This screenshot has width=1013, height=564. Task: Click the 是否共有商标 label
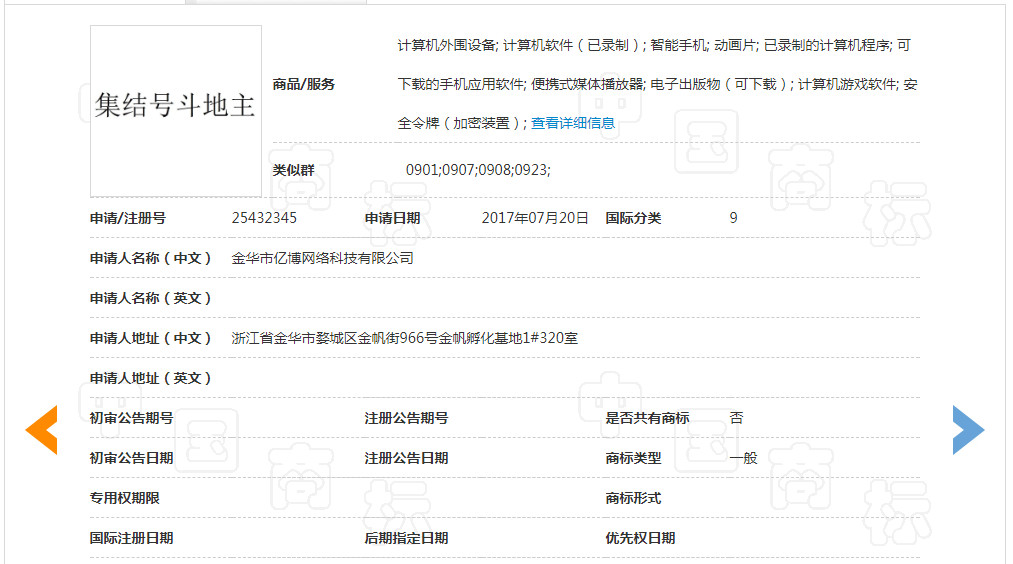coord(647,418)
